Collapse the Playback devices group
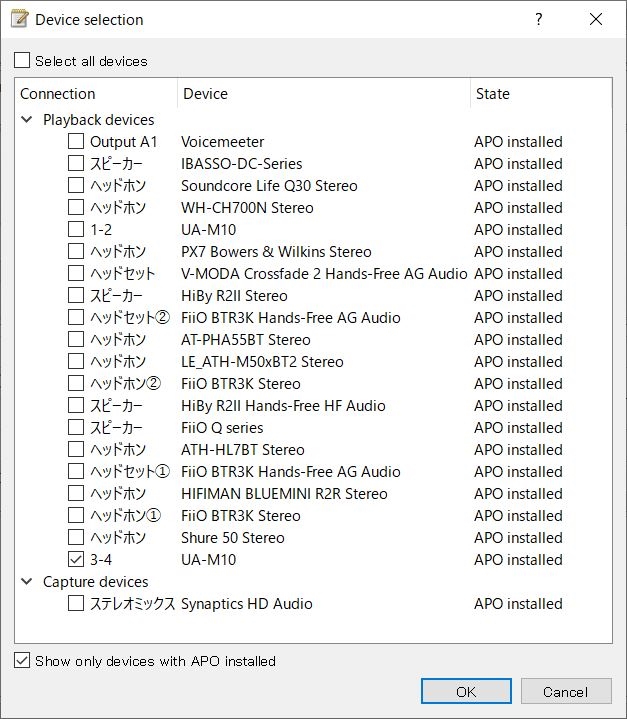The width and height of the screenshot is (627, 719). click(x=26, y=120)
